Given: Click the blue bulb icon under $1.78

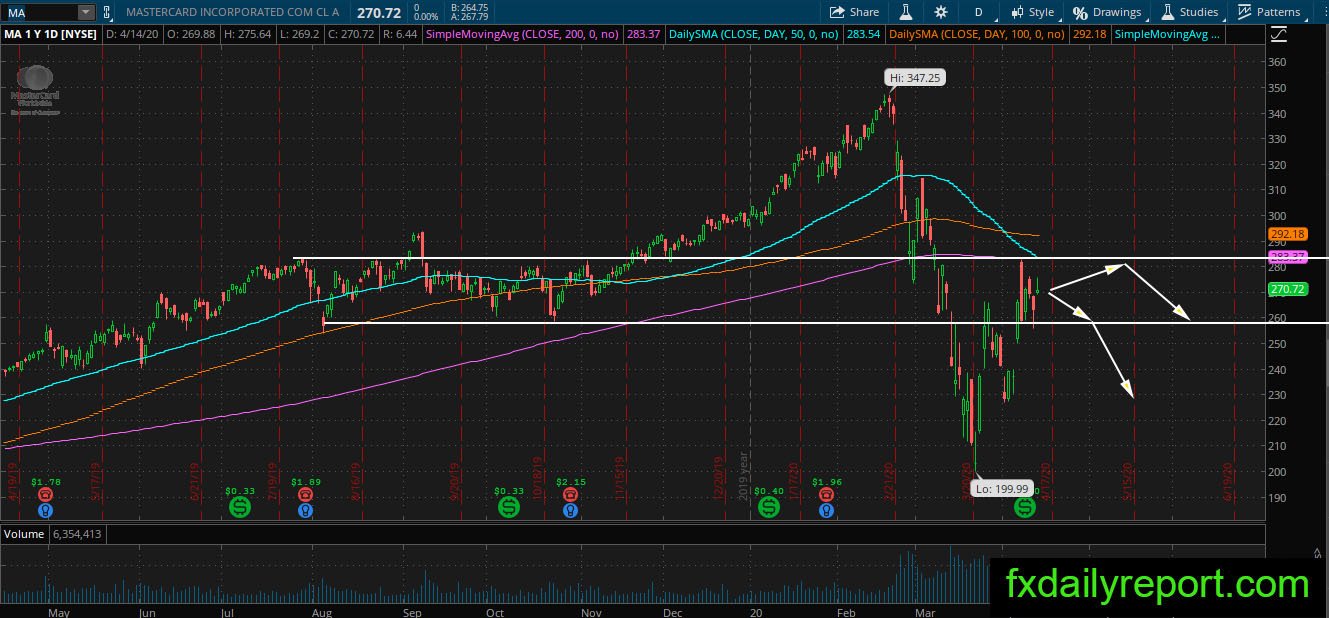Looking at the screenshot, I should (46, 509).
